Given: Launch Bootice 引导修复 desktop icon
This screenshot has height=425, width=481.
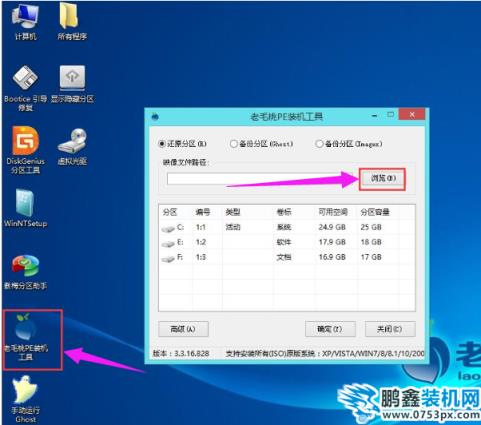Looking at the screenshot, I should (25, 88).
